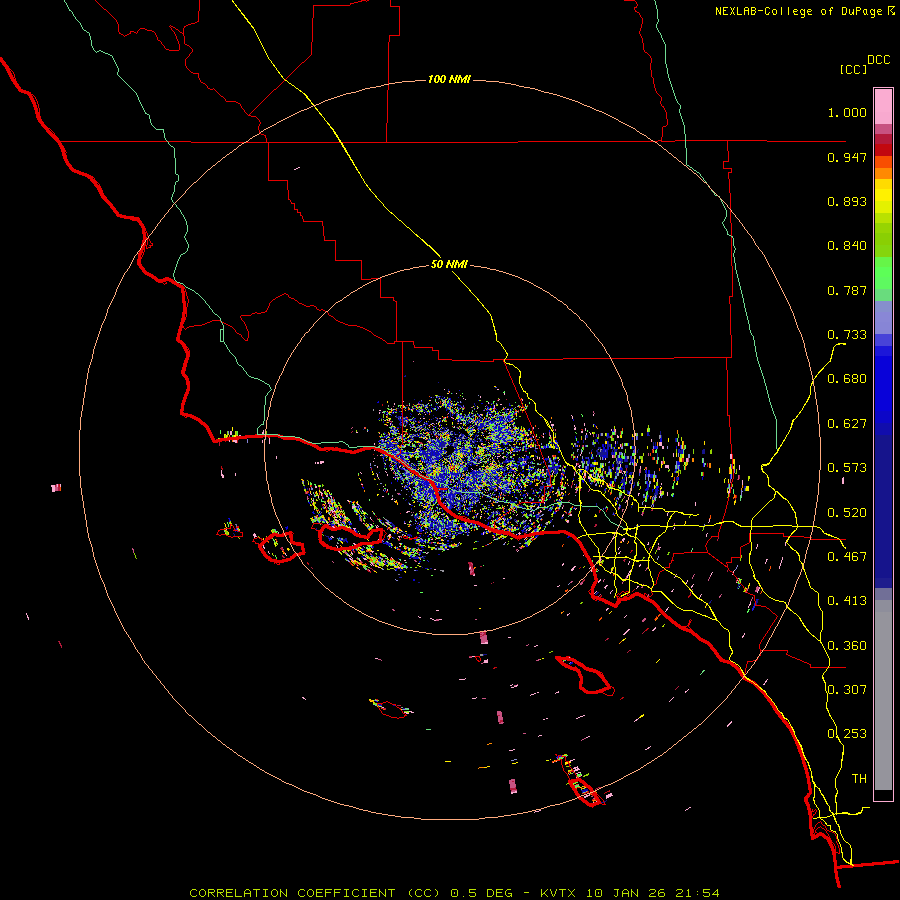This screenshot has width=900, height=900.
Task: Click the 0.573 scale value
Action: tap(847, 468)
